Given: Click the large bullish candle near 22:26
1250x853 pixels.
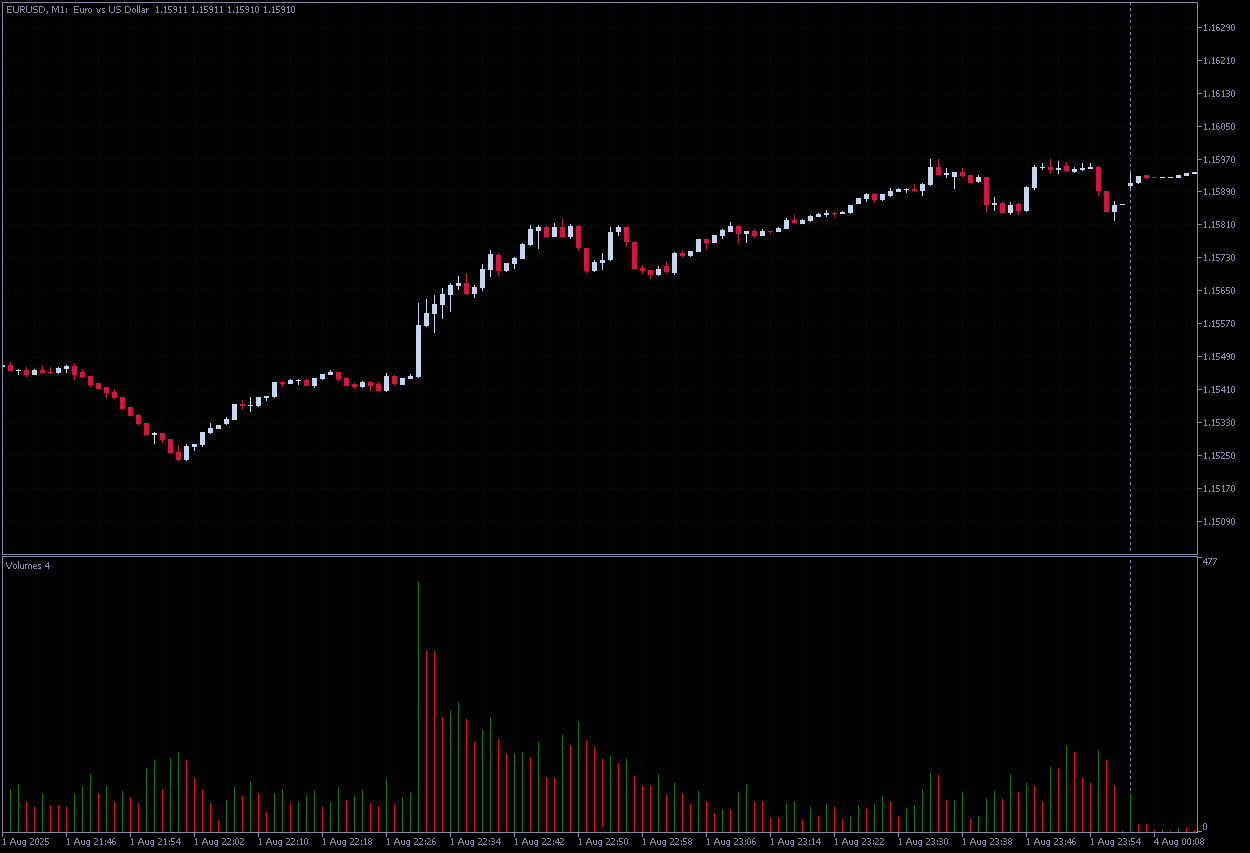Looking at the screenshot, I should coord(418,350).
